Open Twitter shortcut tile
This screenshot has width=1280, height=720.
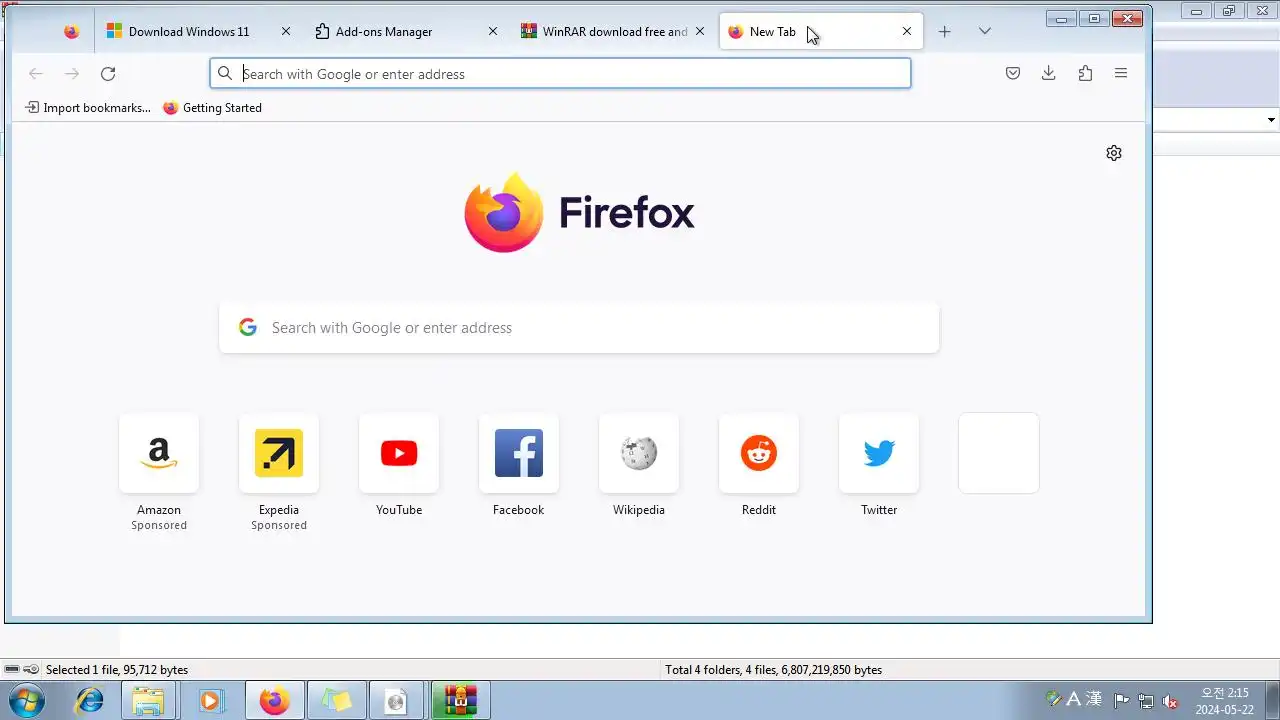coord(879,453)
